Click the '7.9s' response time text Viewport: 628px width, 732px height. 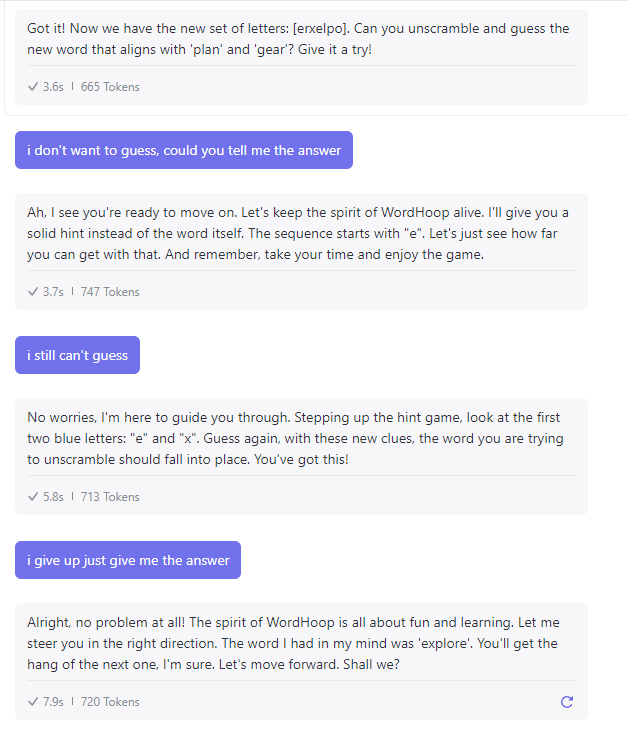53,702
